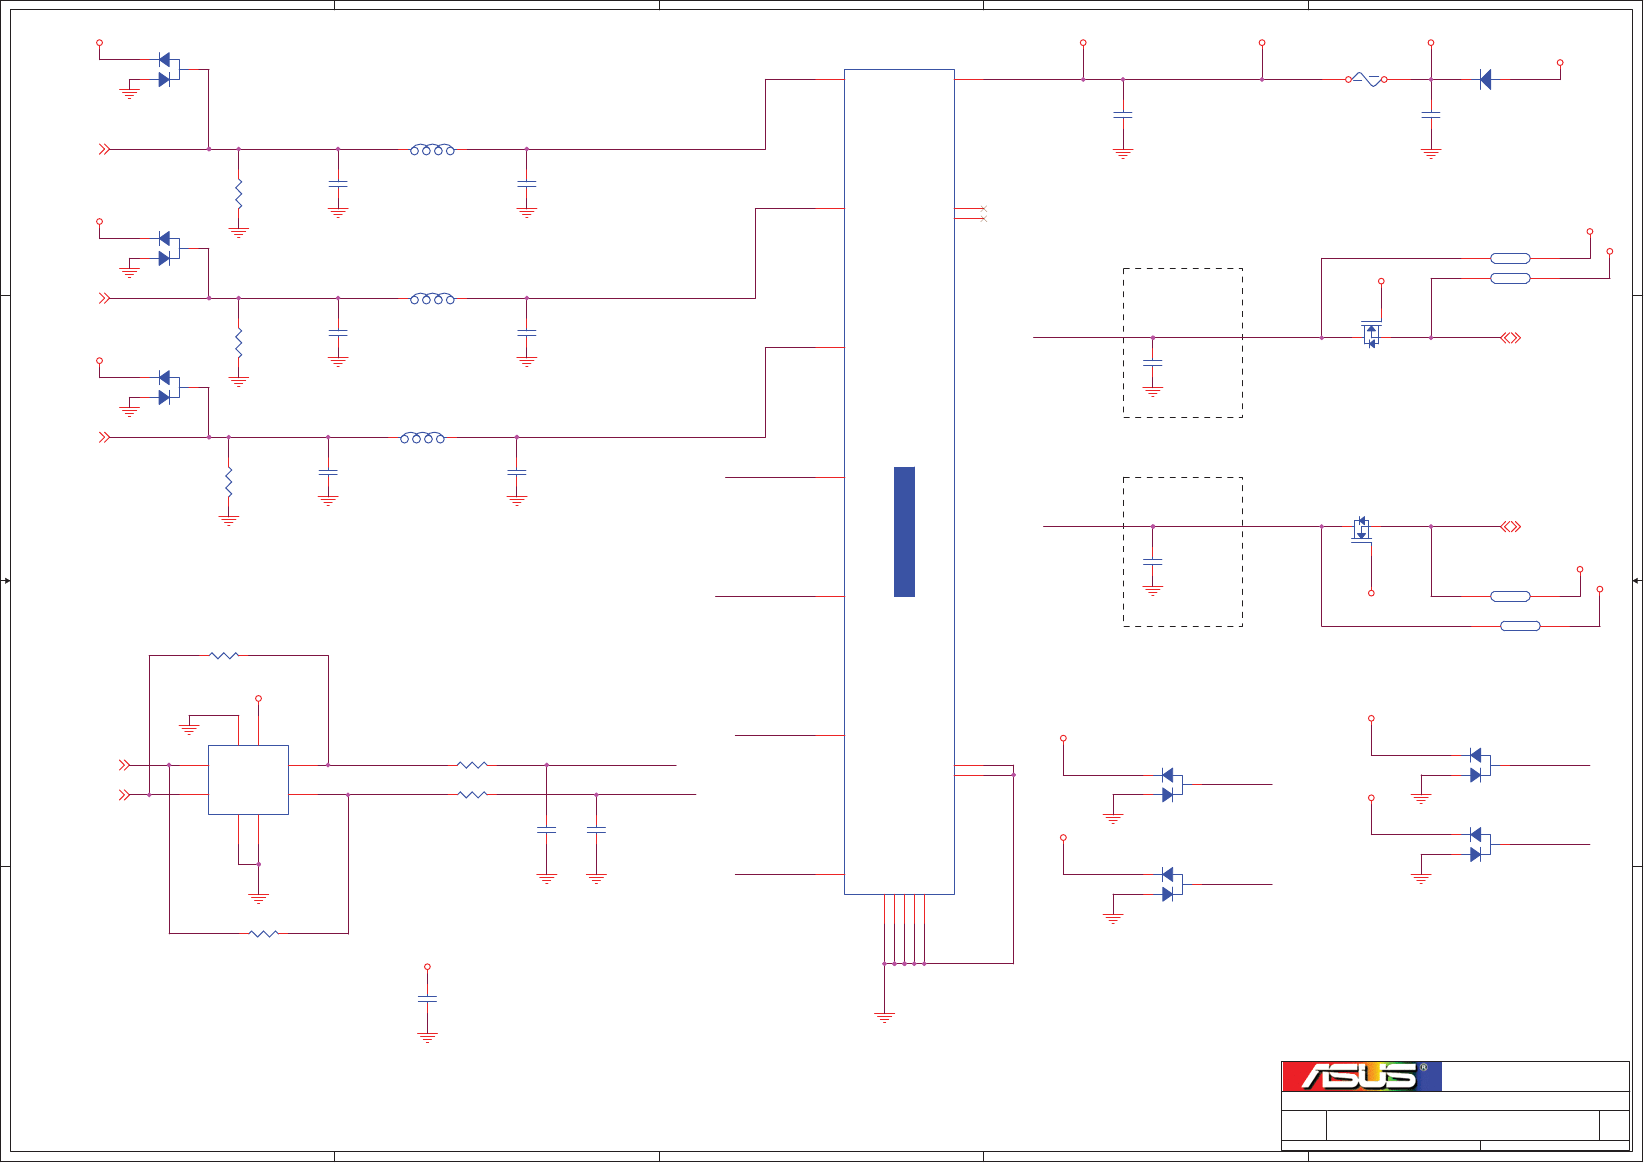The image size is (1644, 1163).
Task: Click the bidirectional off-page connector after the upper MOSFET
Action: 1511,338
